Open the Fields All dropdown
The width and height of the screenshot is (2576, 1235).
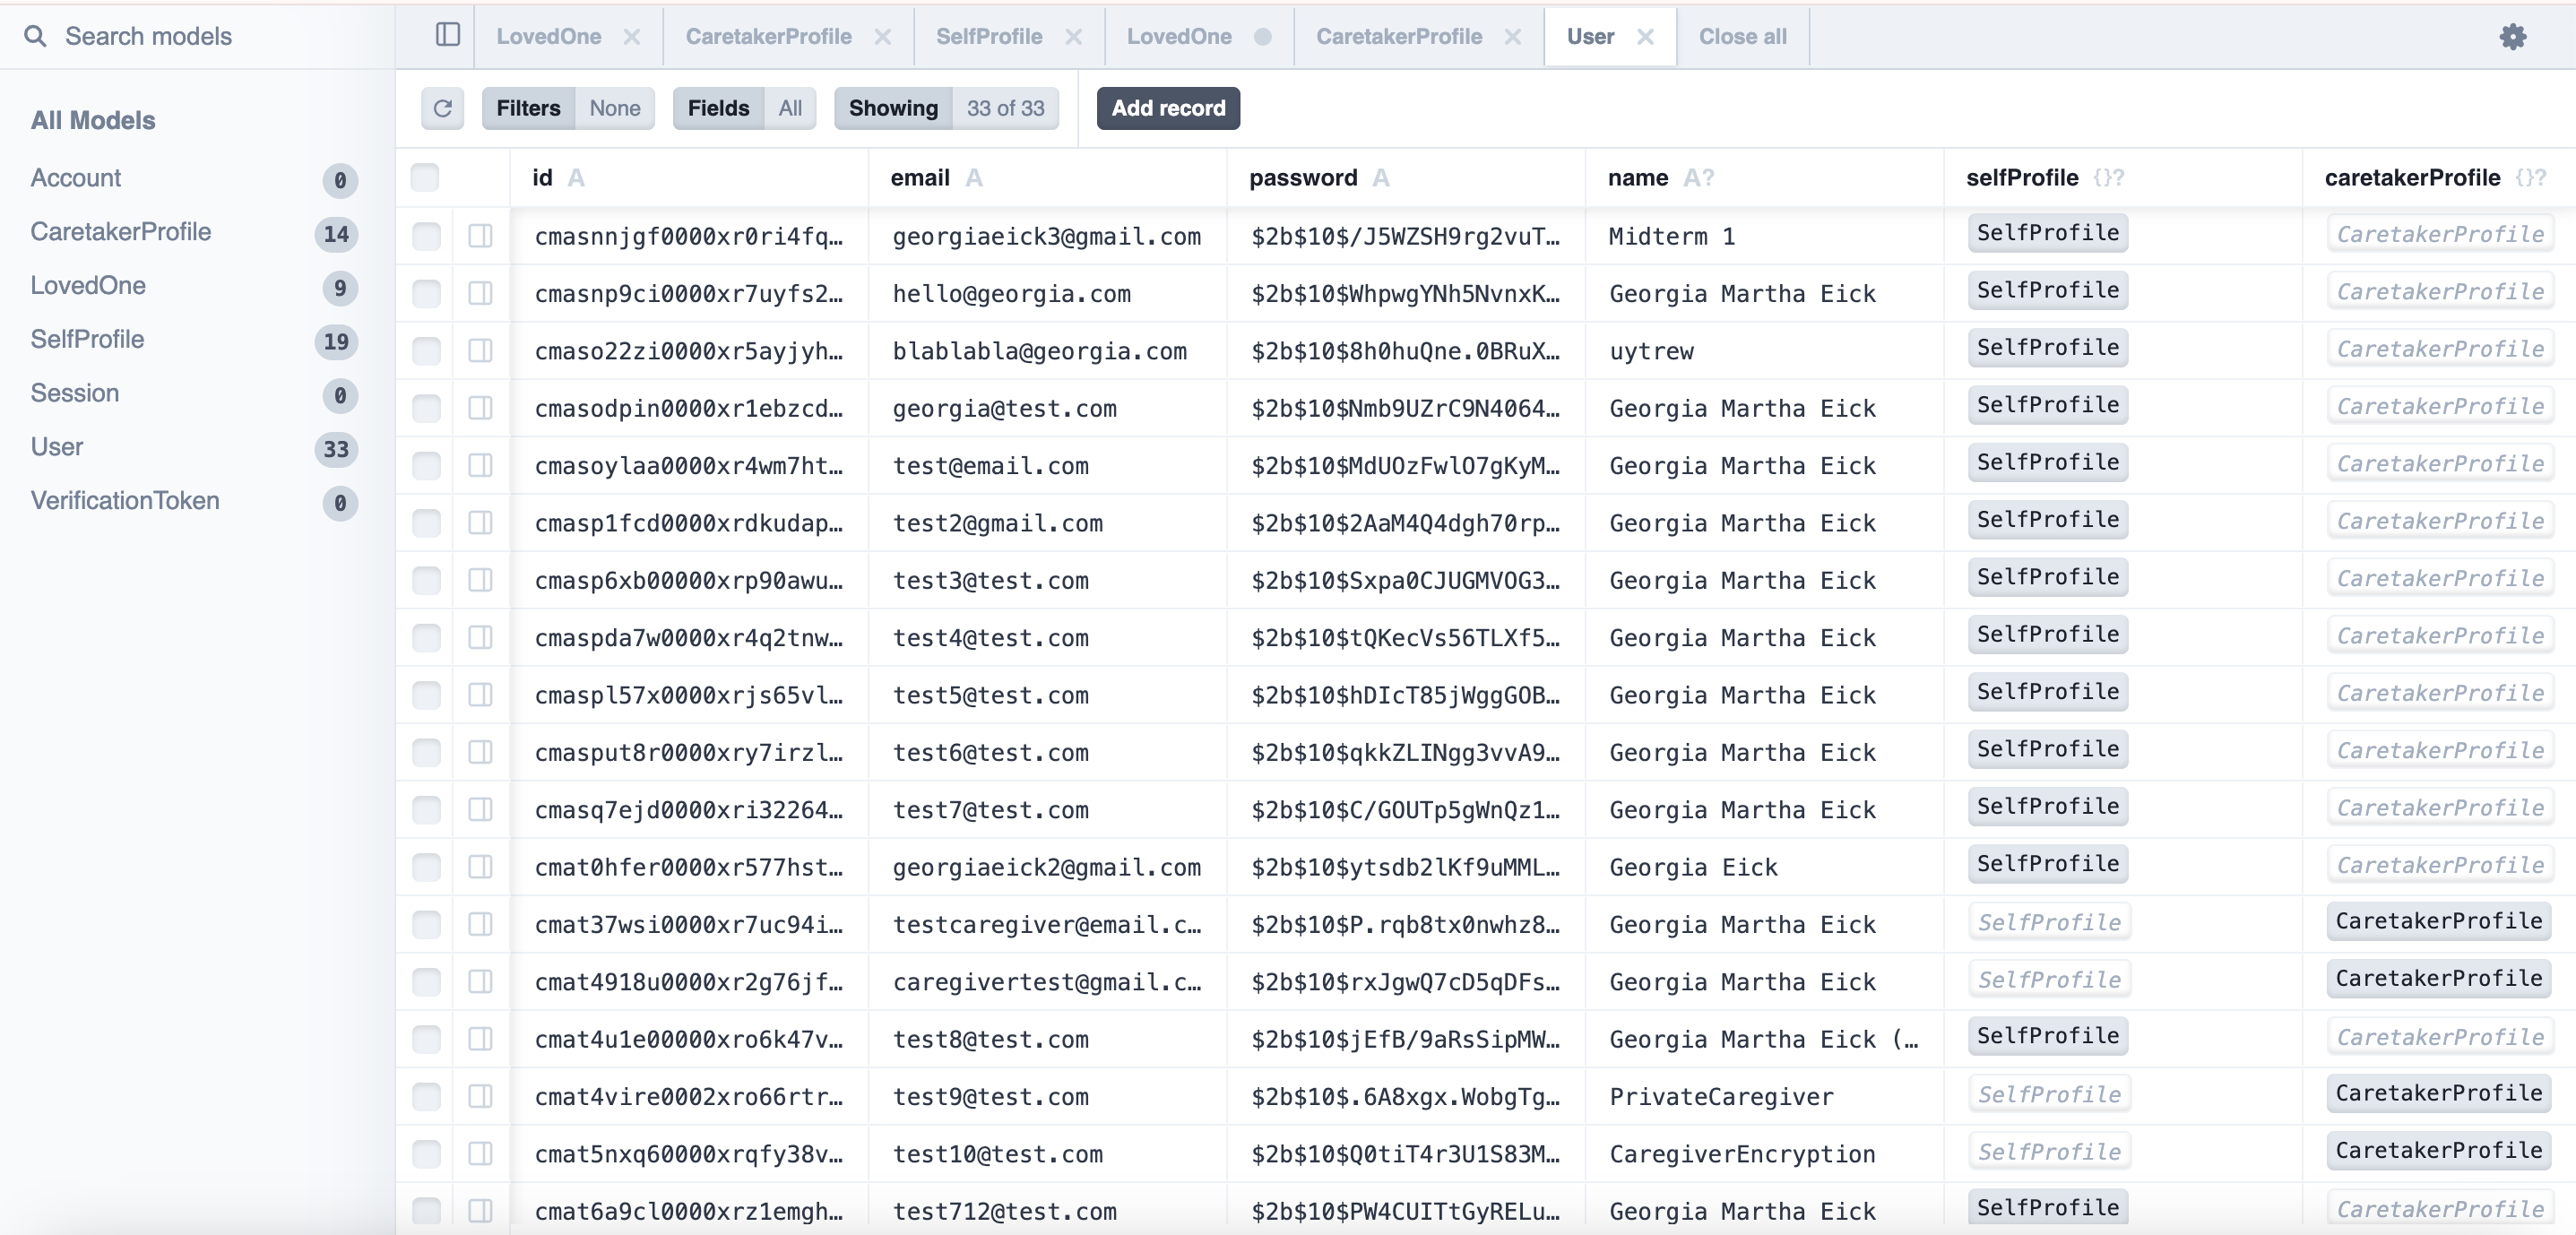pos(744,108)
